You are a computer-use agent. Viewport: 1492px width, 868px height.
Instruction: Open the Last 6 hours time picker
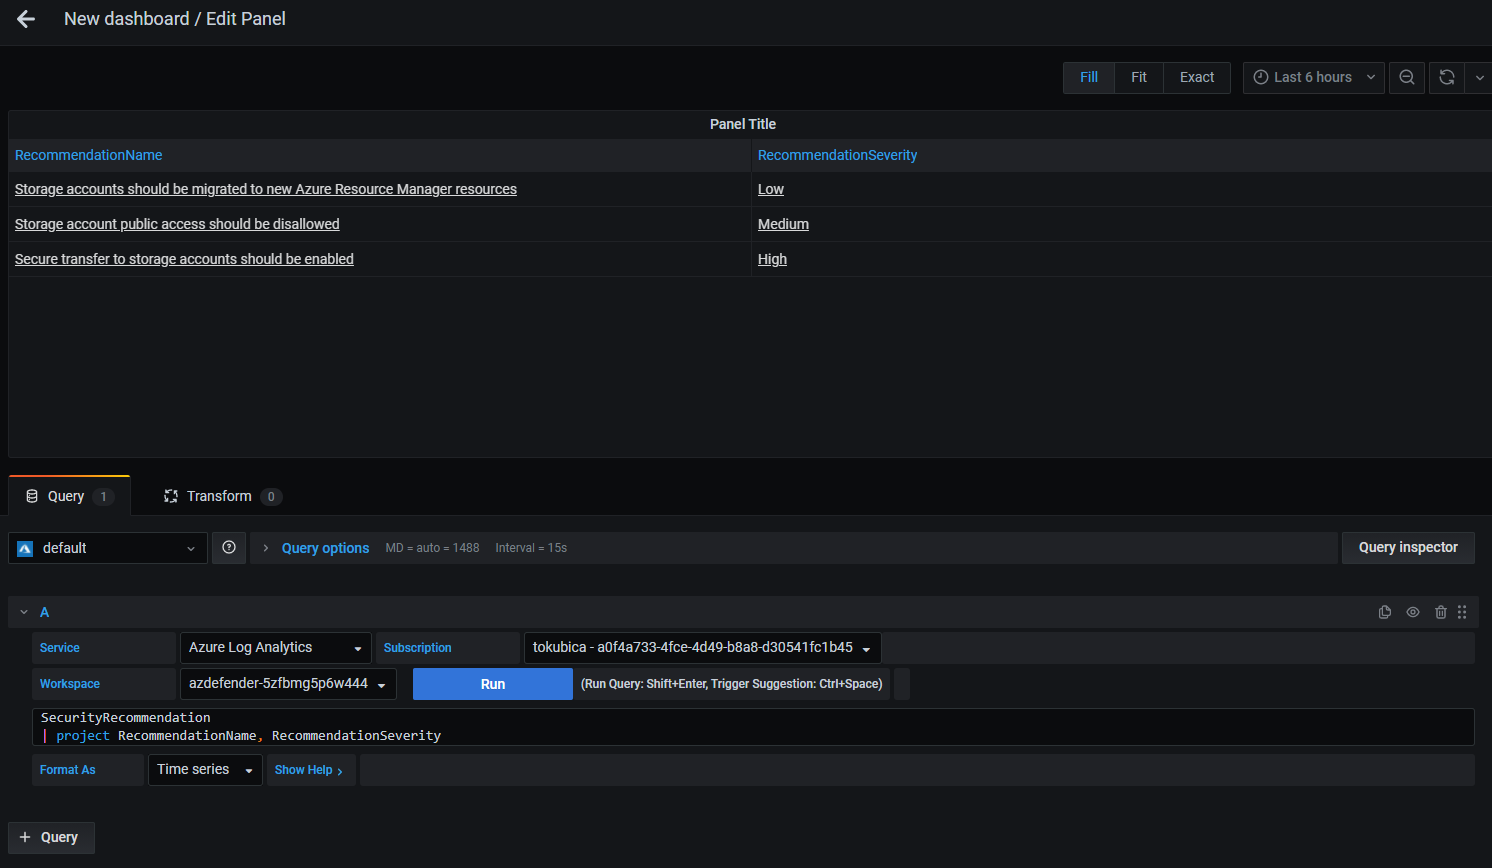coord(1313,77)
